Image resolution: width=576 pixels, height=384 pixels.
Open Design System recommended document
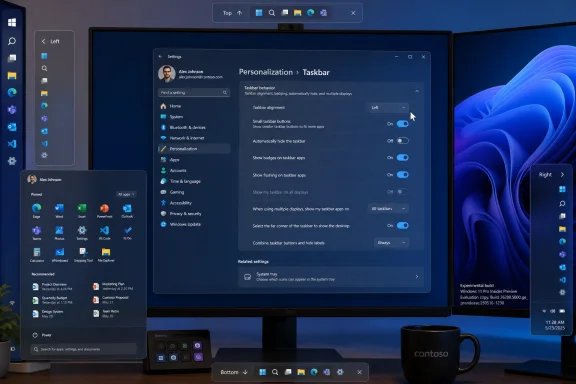click(x=49, y=313)
